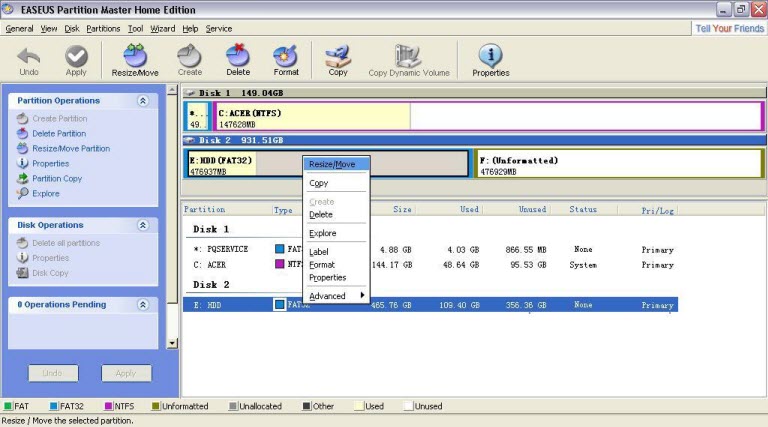
Task: Select the PQSERVICE row in partition list
Action: pos(430,249)
